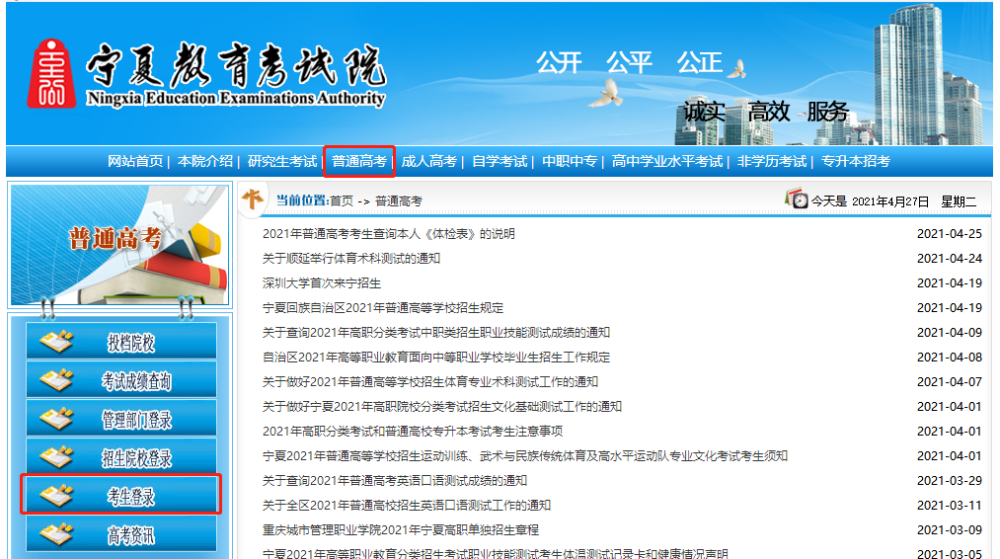Open the 研究生考试 nav item
The image size is (1000, 559).
click(x=282, y=161)
